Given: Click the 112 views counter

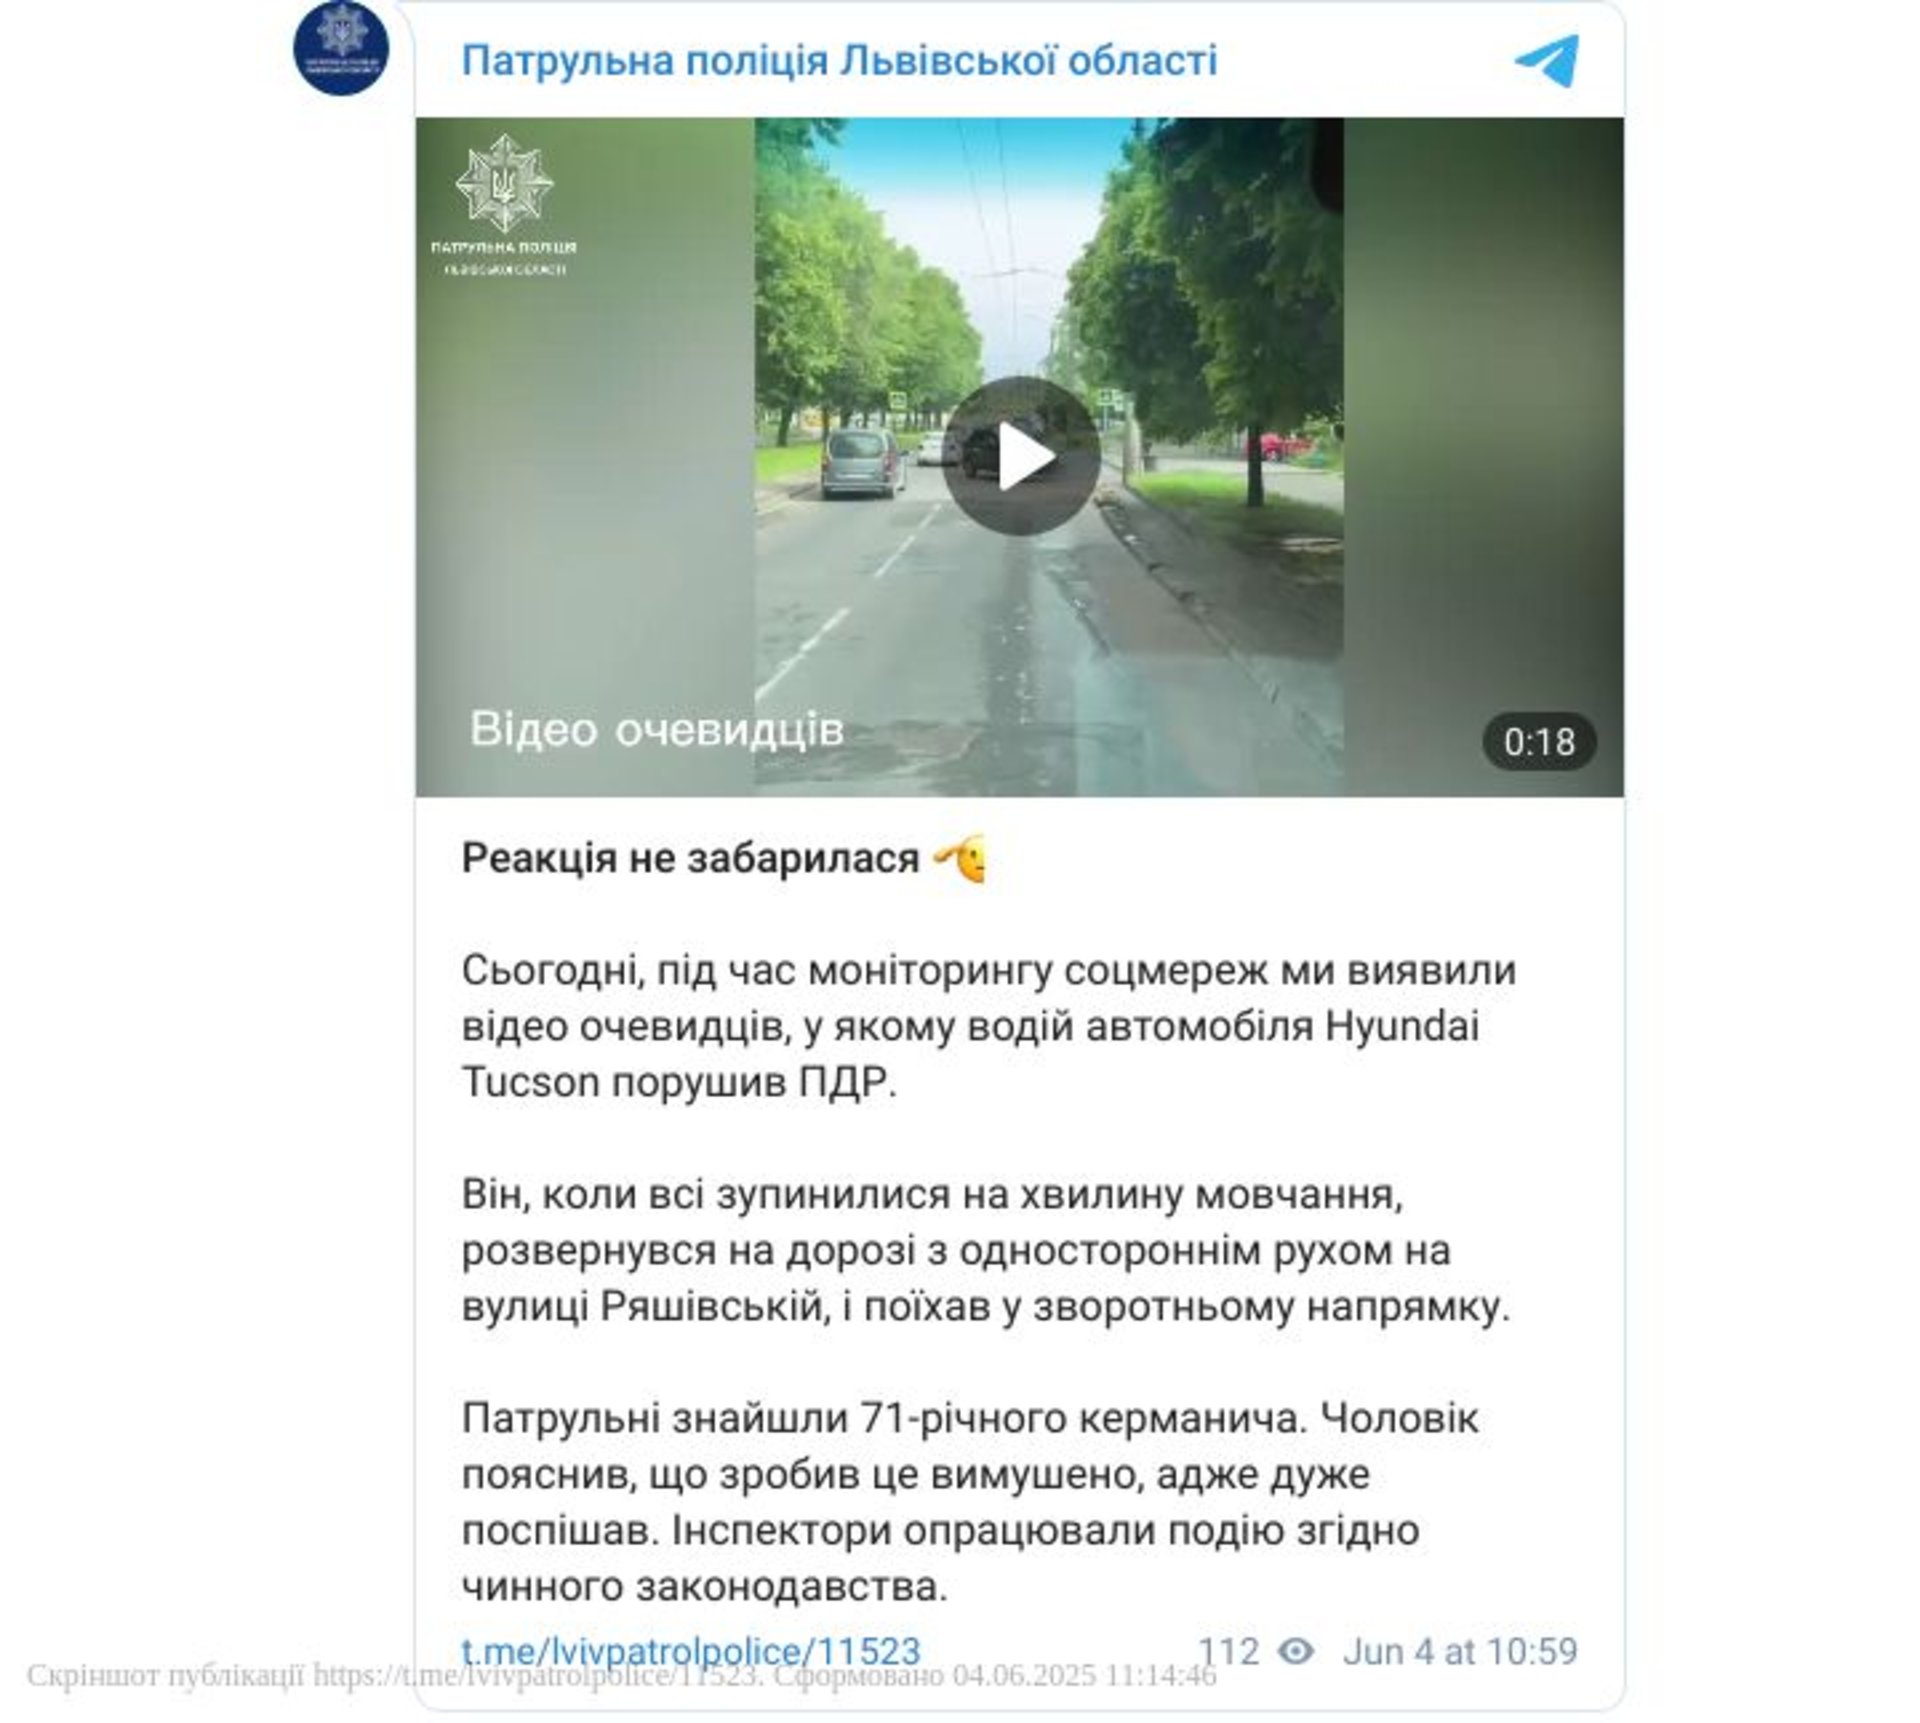Looking at the screenshot, I should (x=1229, y=1650).
